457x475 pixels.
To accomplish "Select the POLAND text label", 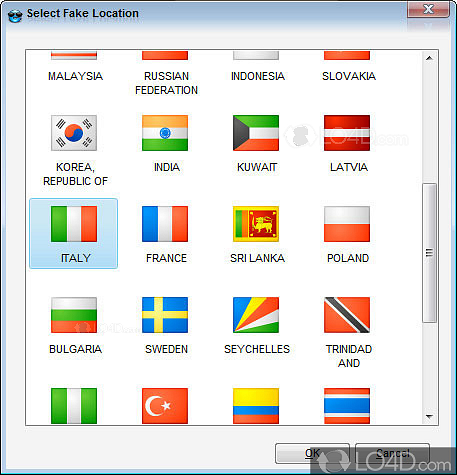I will 348,258.
